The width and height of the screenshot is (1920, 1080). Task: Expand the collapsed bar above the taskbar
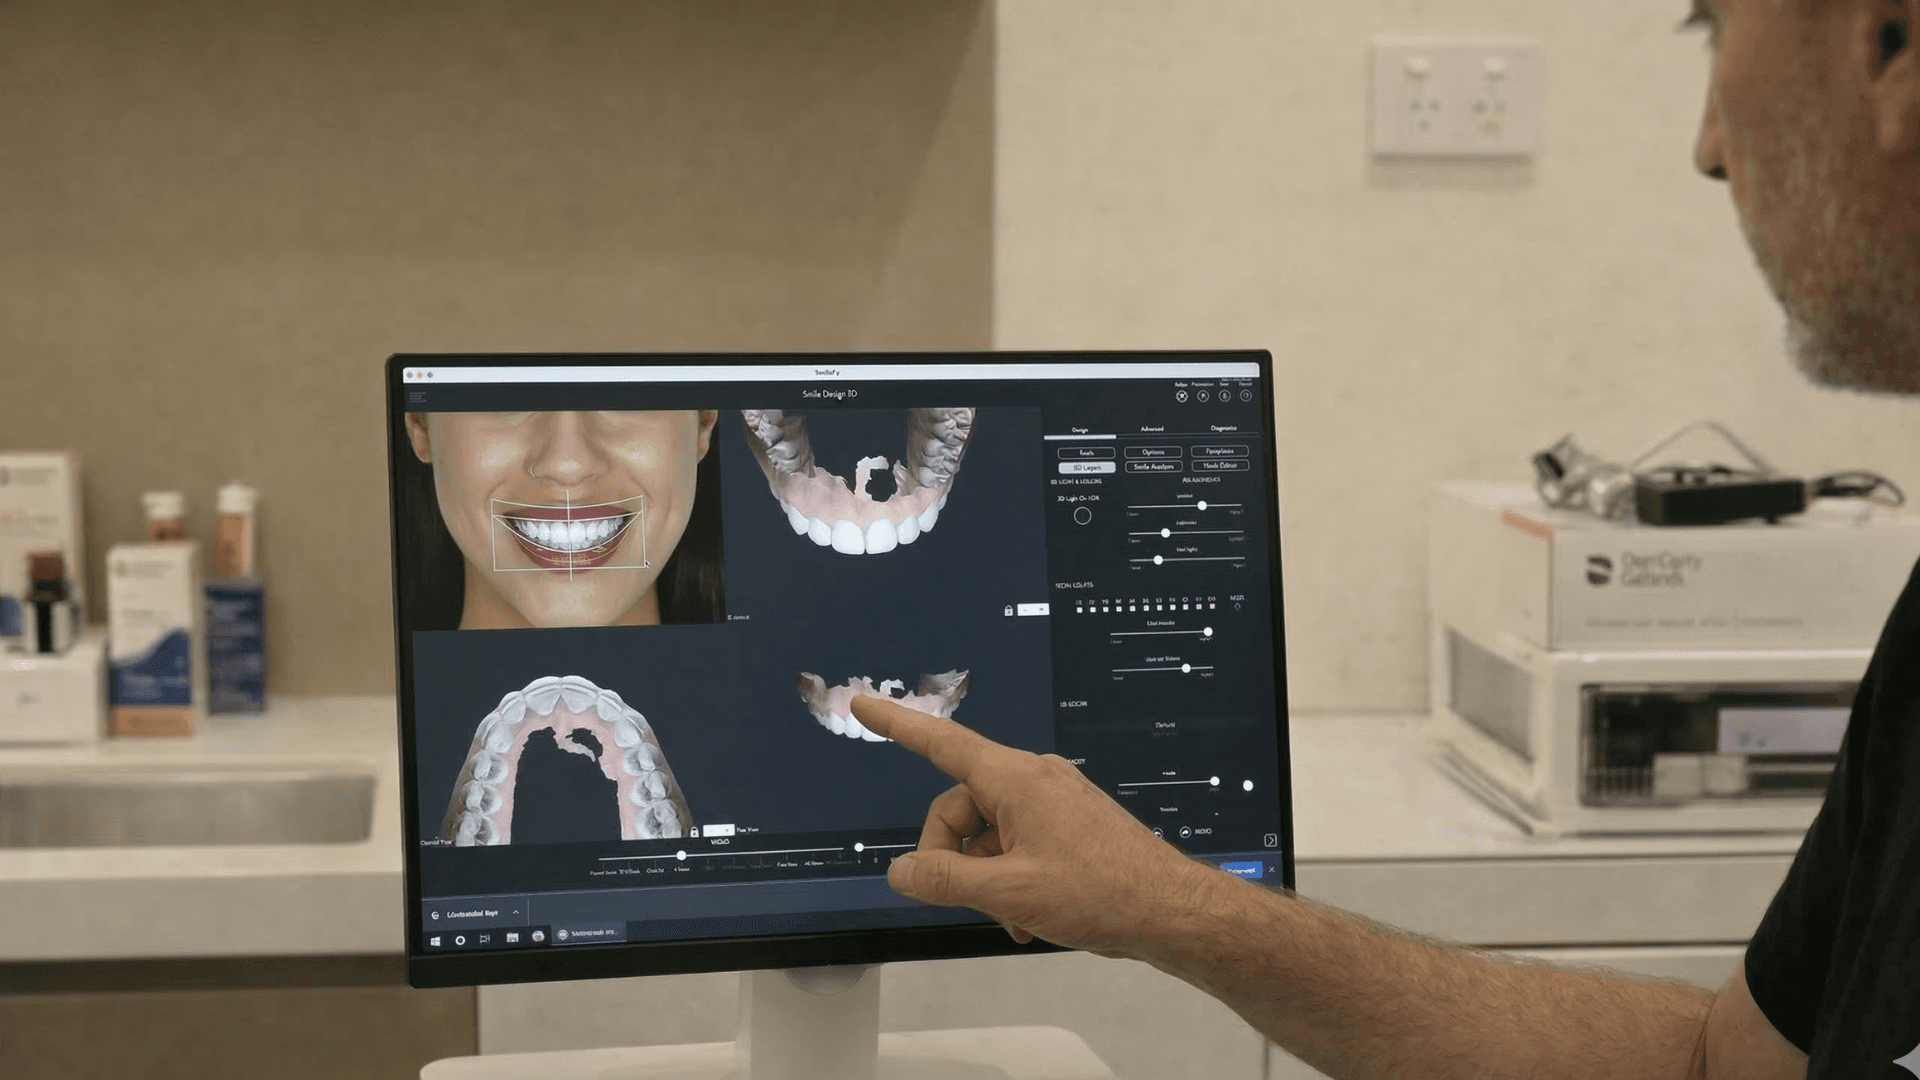coord(516,912)
